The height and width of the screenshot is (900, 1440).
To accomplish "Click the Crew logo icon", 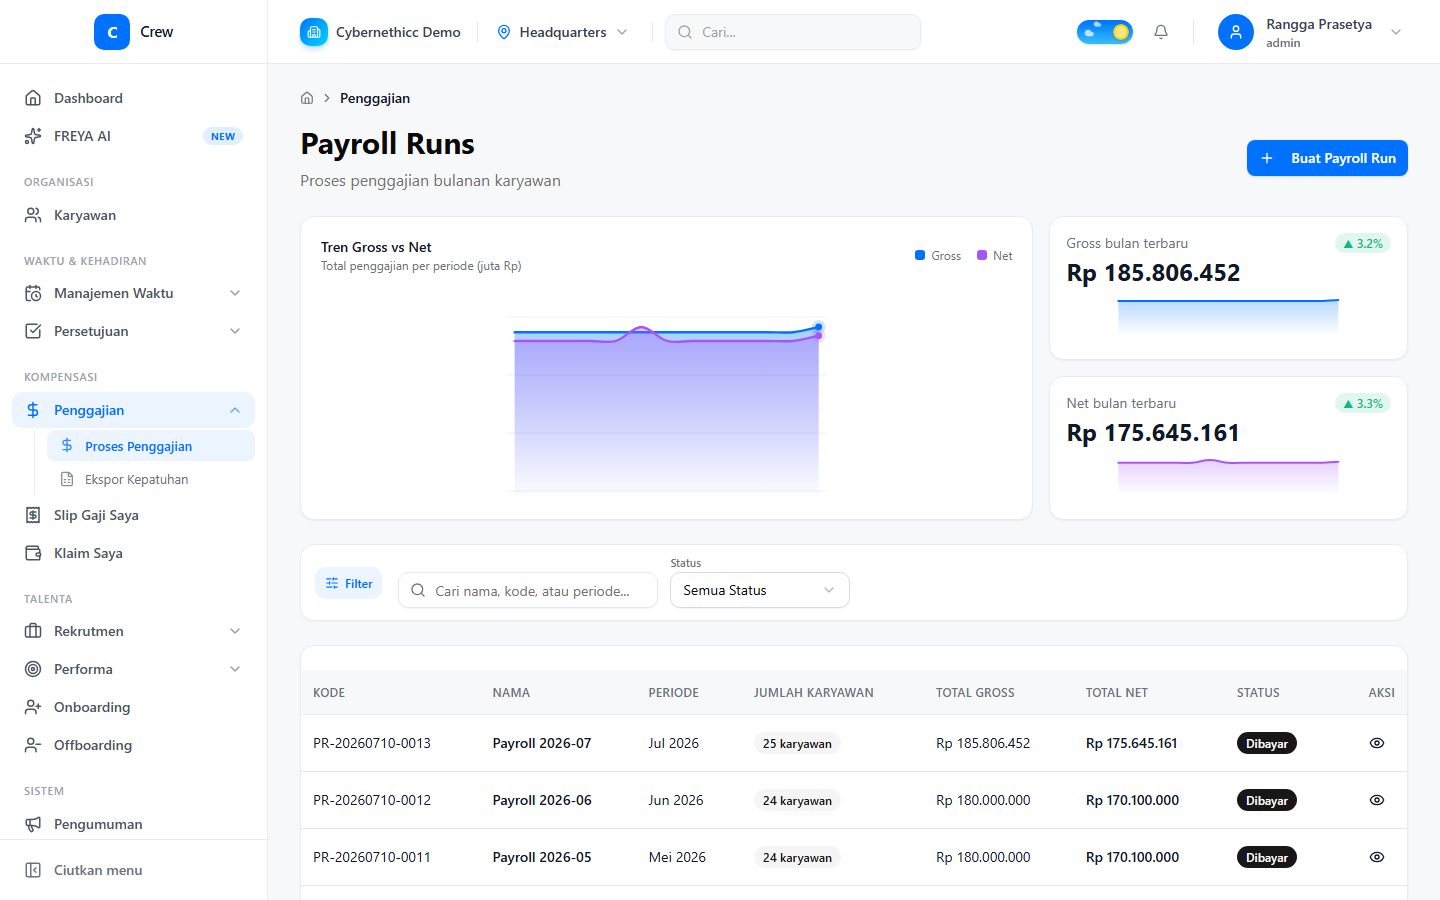I will (112, 32).
